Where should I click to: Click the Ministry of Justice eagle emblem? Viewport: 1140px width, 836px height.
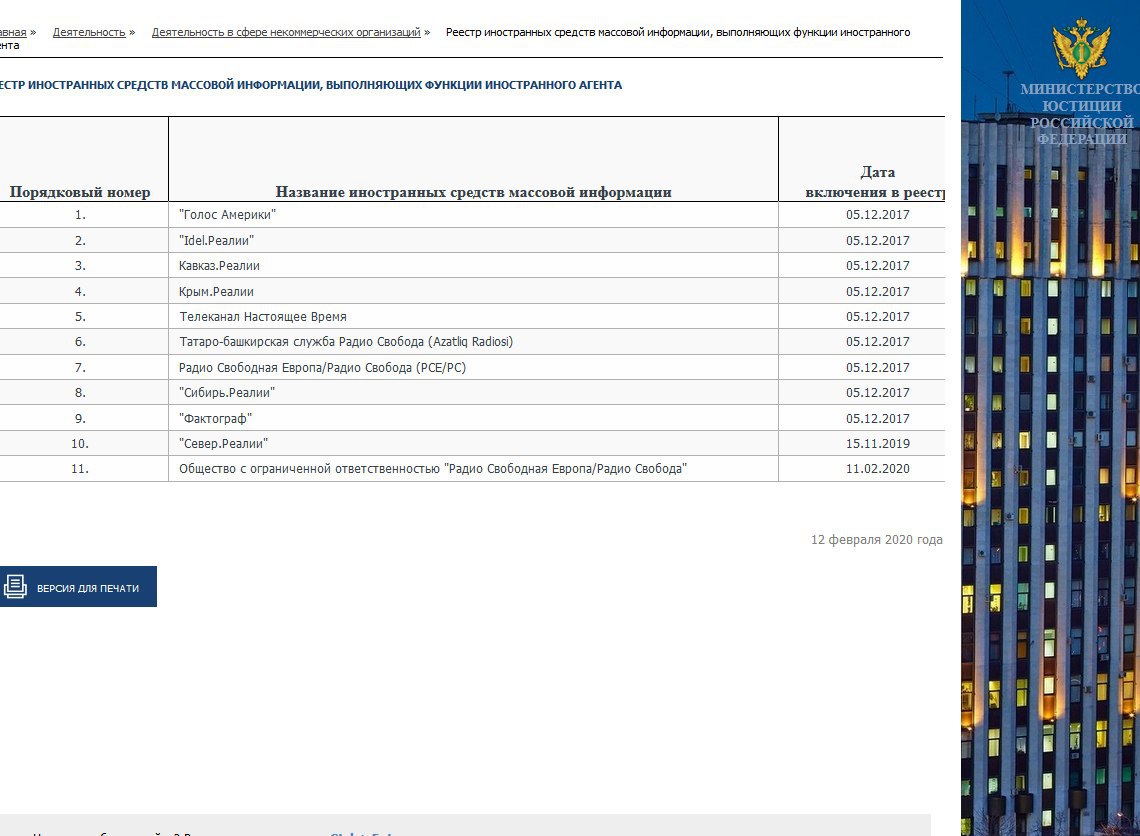pyautogui.click(x=1082, y=49)
